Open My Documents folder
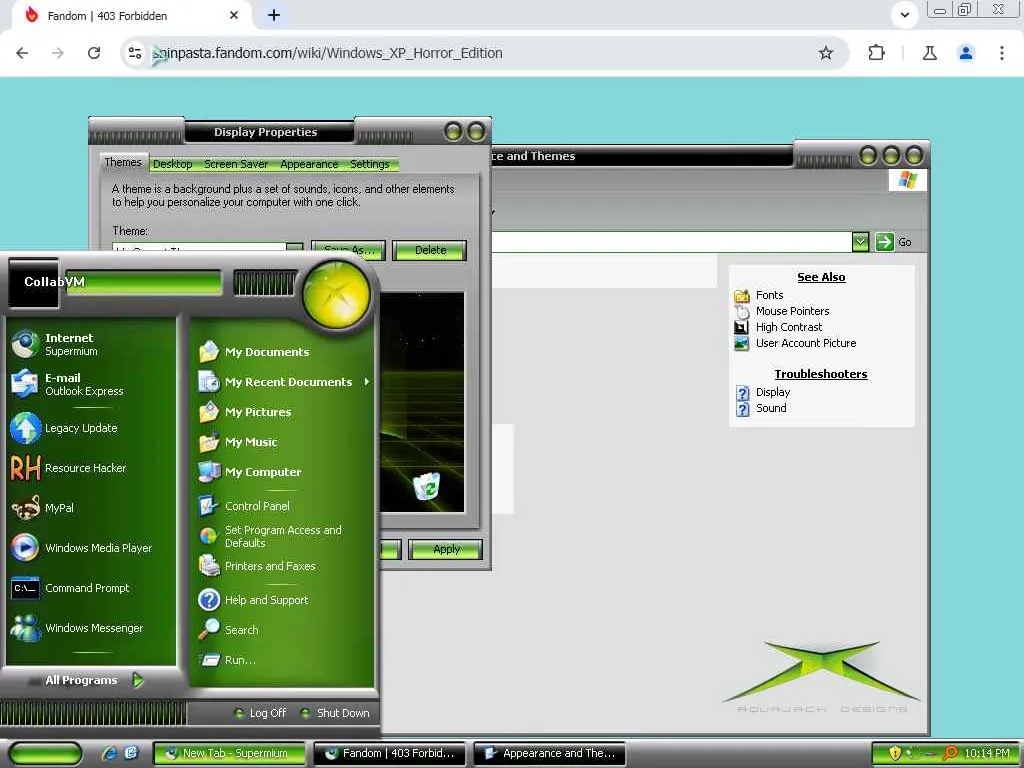 coord(254,352)
